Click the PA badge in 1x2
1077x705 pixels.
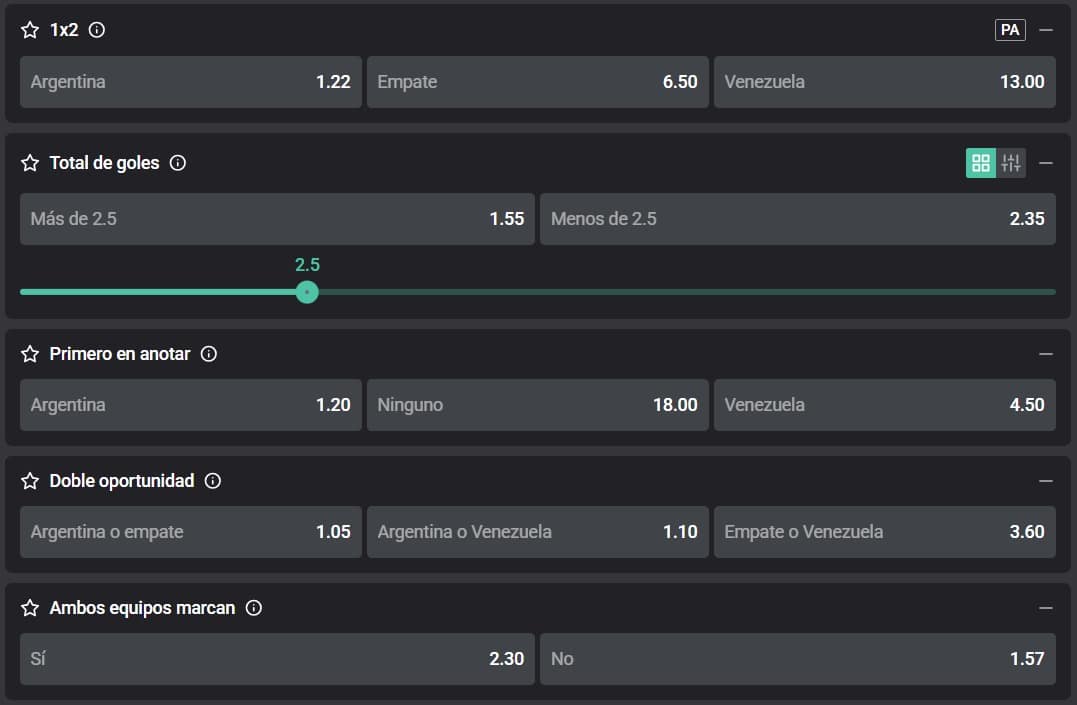pos(1010,30)
